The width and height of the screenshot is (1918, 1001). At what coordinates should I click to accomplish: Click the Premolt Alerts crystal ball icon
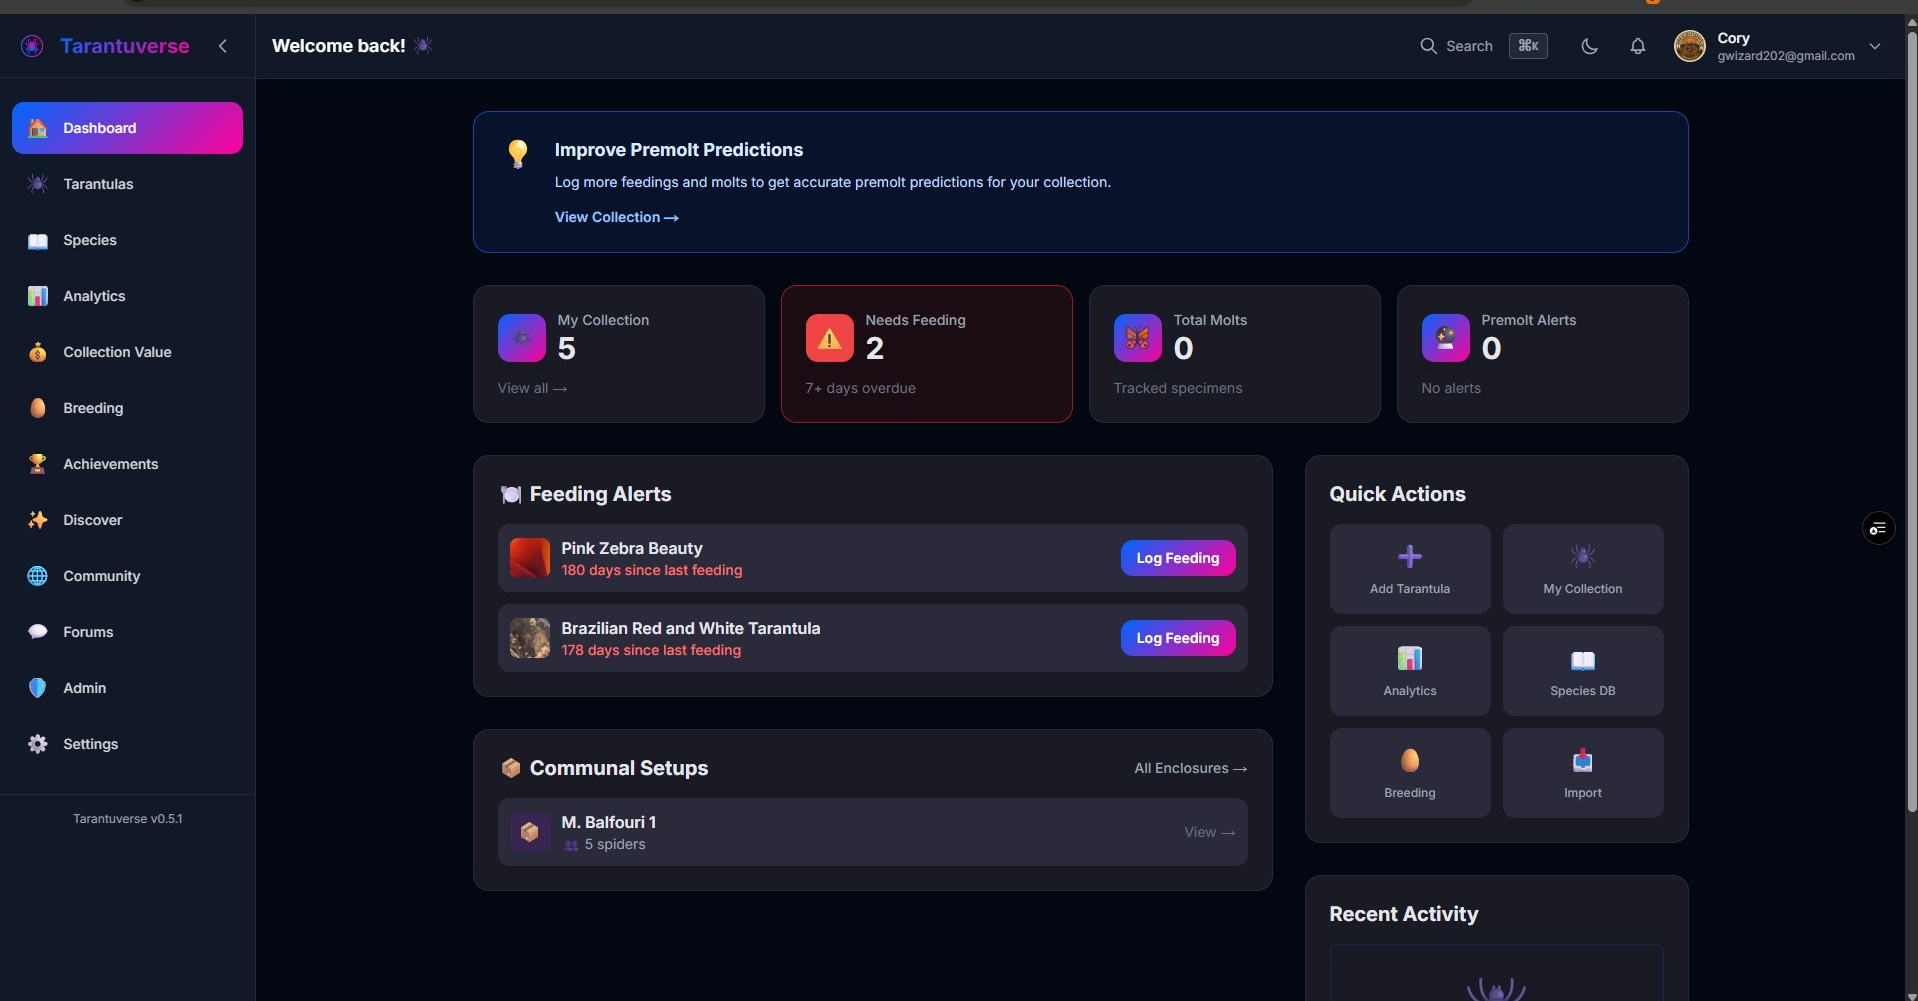tap(1446, 338)
